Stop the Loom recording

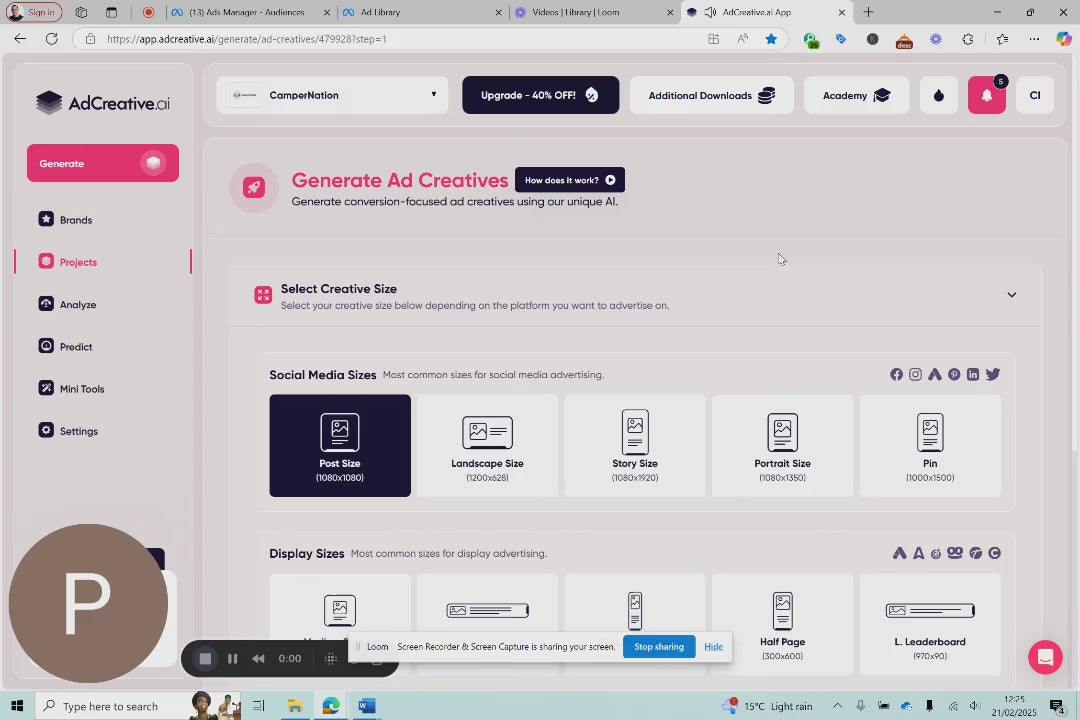click(x=205, y=658)
